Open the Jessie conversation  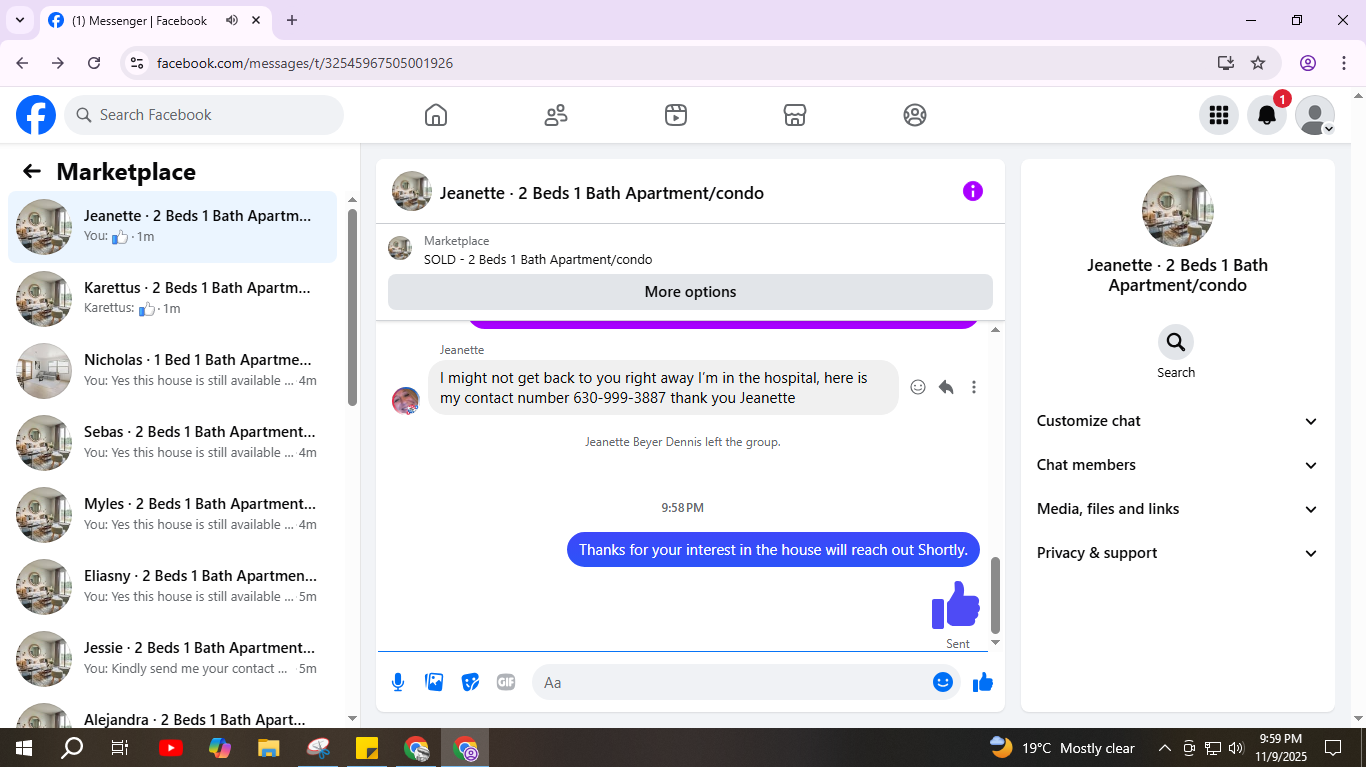coord(173,659)
